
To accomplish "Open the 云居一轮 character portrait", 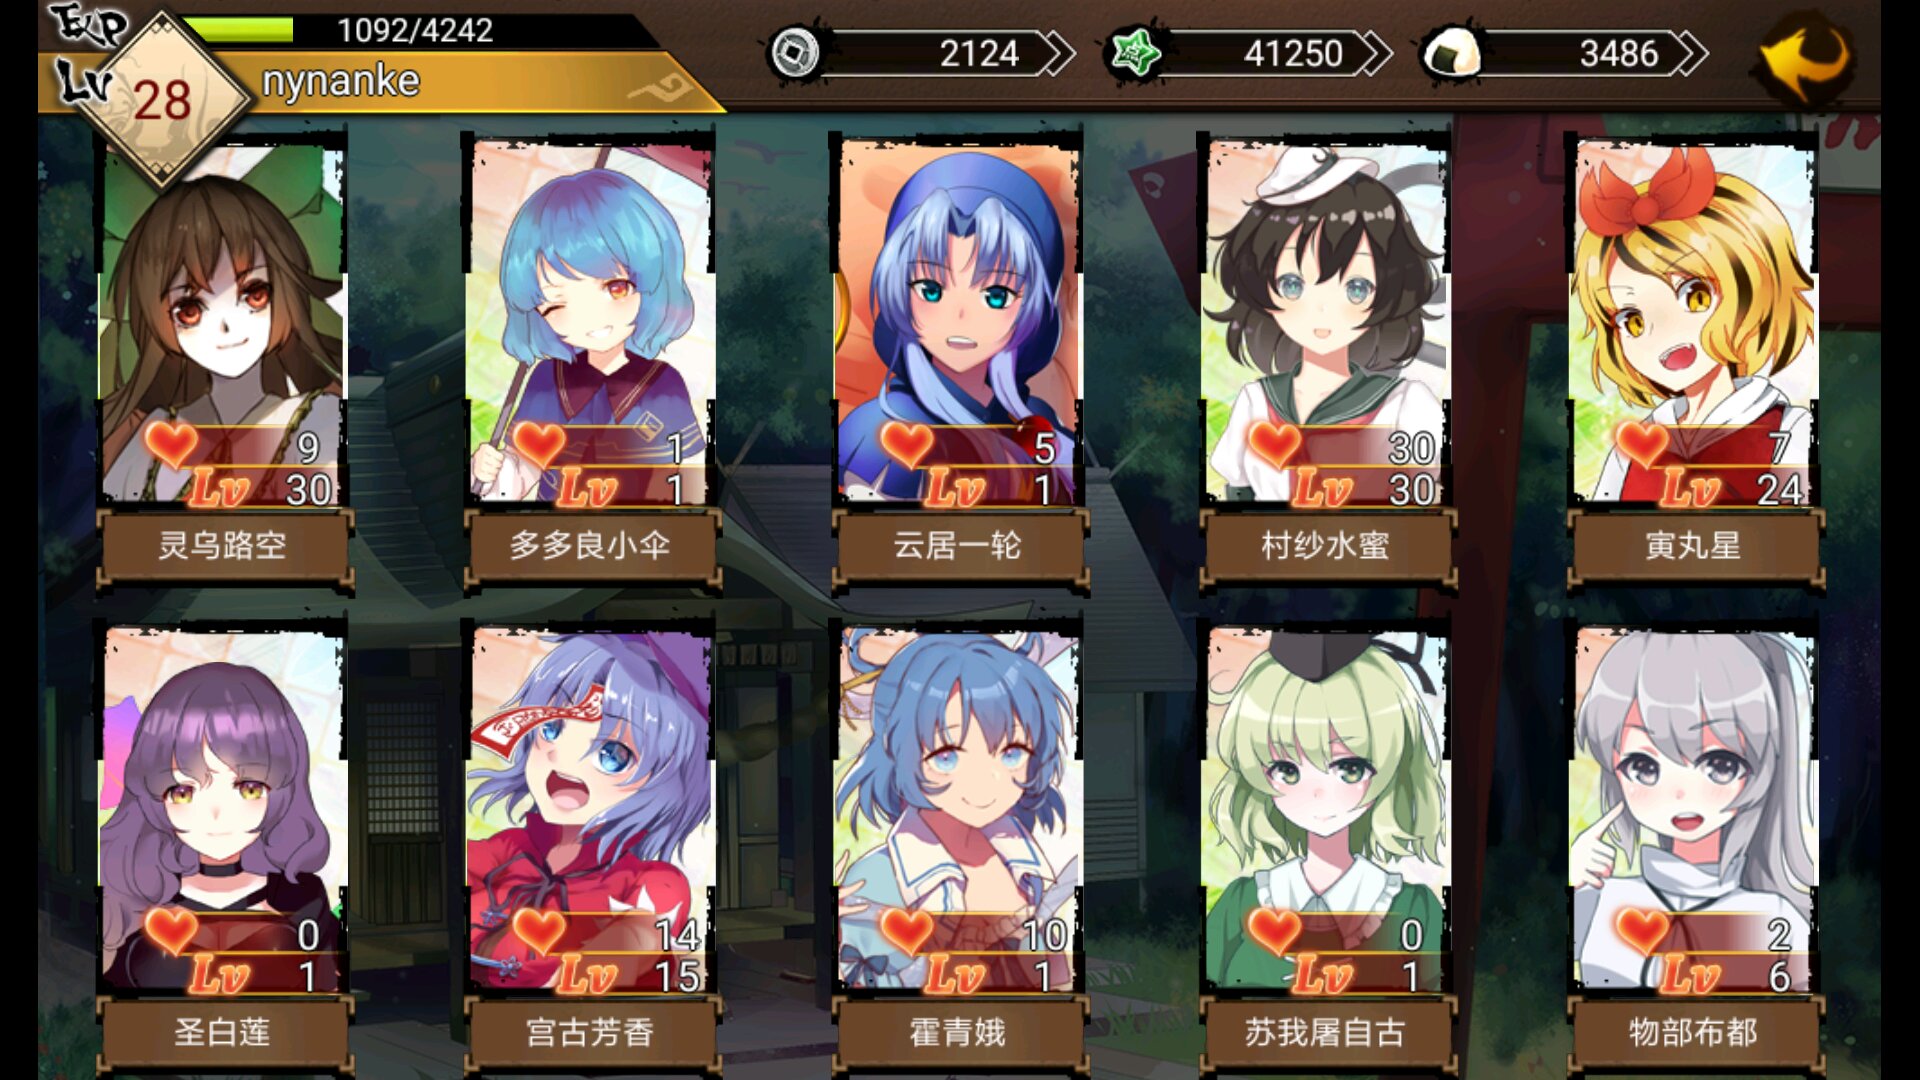I will tap(958, 320).
